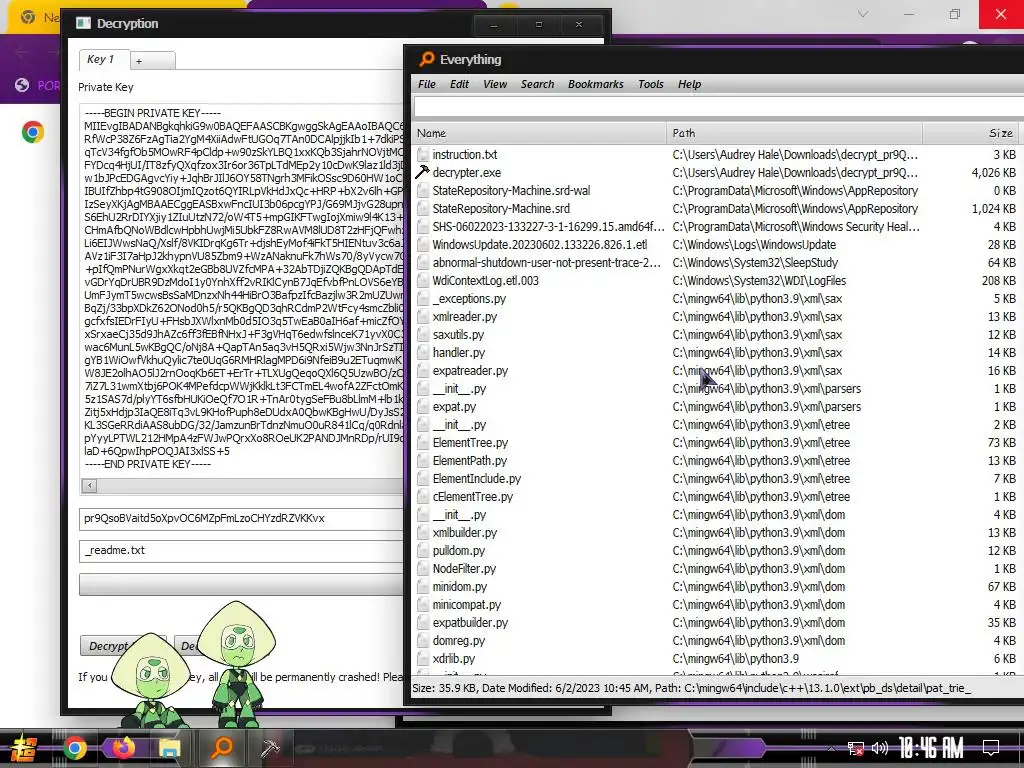Screen dimensions: 1024x768
Task: Select the minicompat.py file name
Action: coord(466,605)
